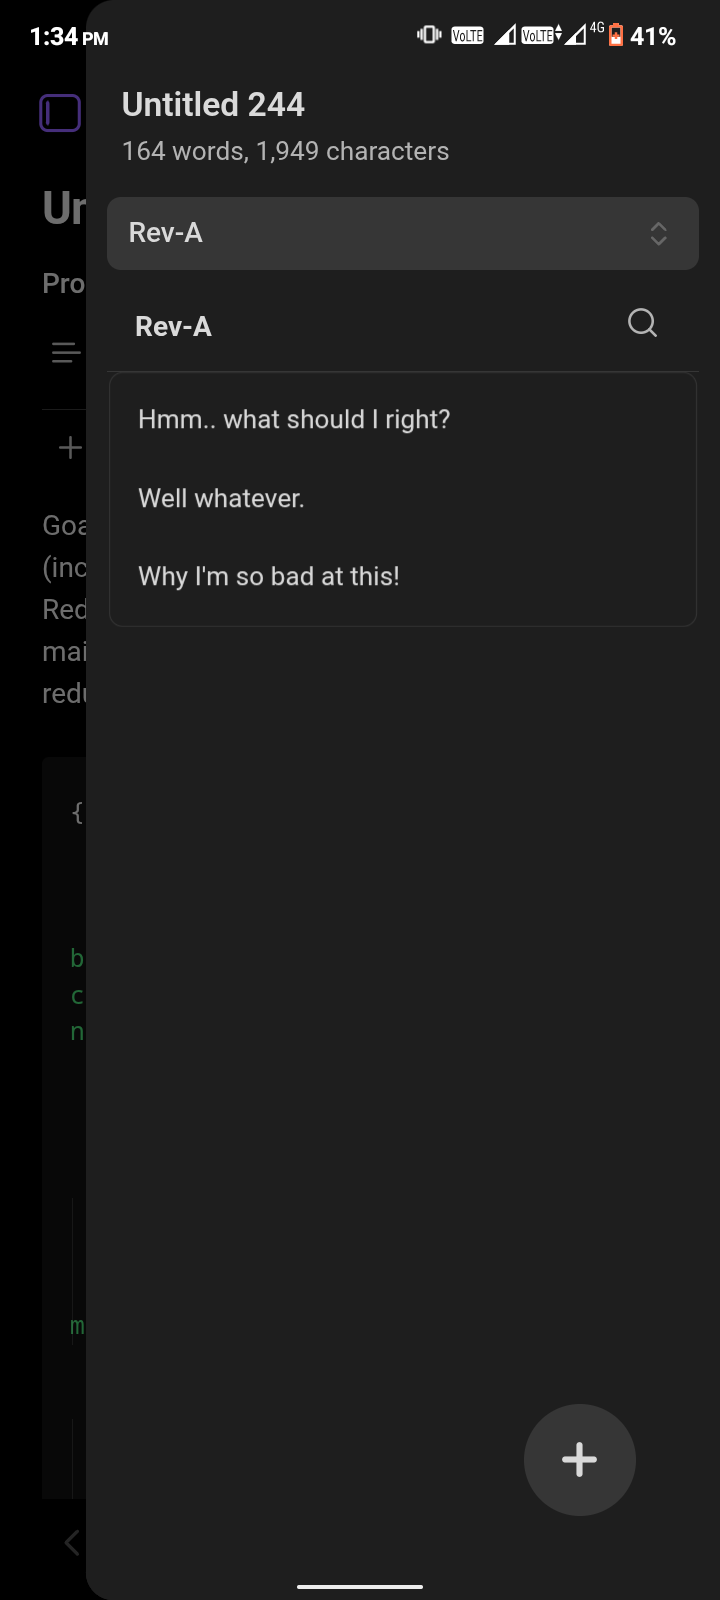Open note "Hmm.. what should I right?"
The height and width of the screenshot is (1600, 720).
(294, 419)
